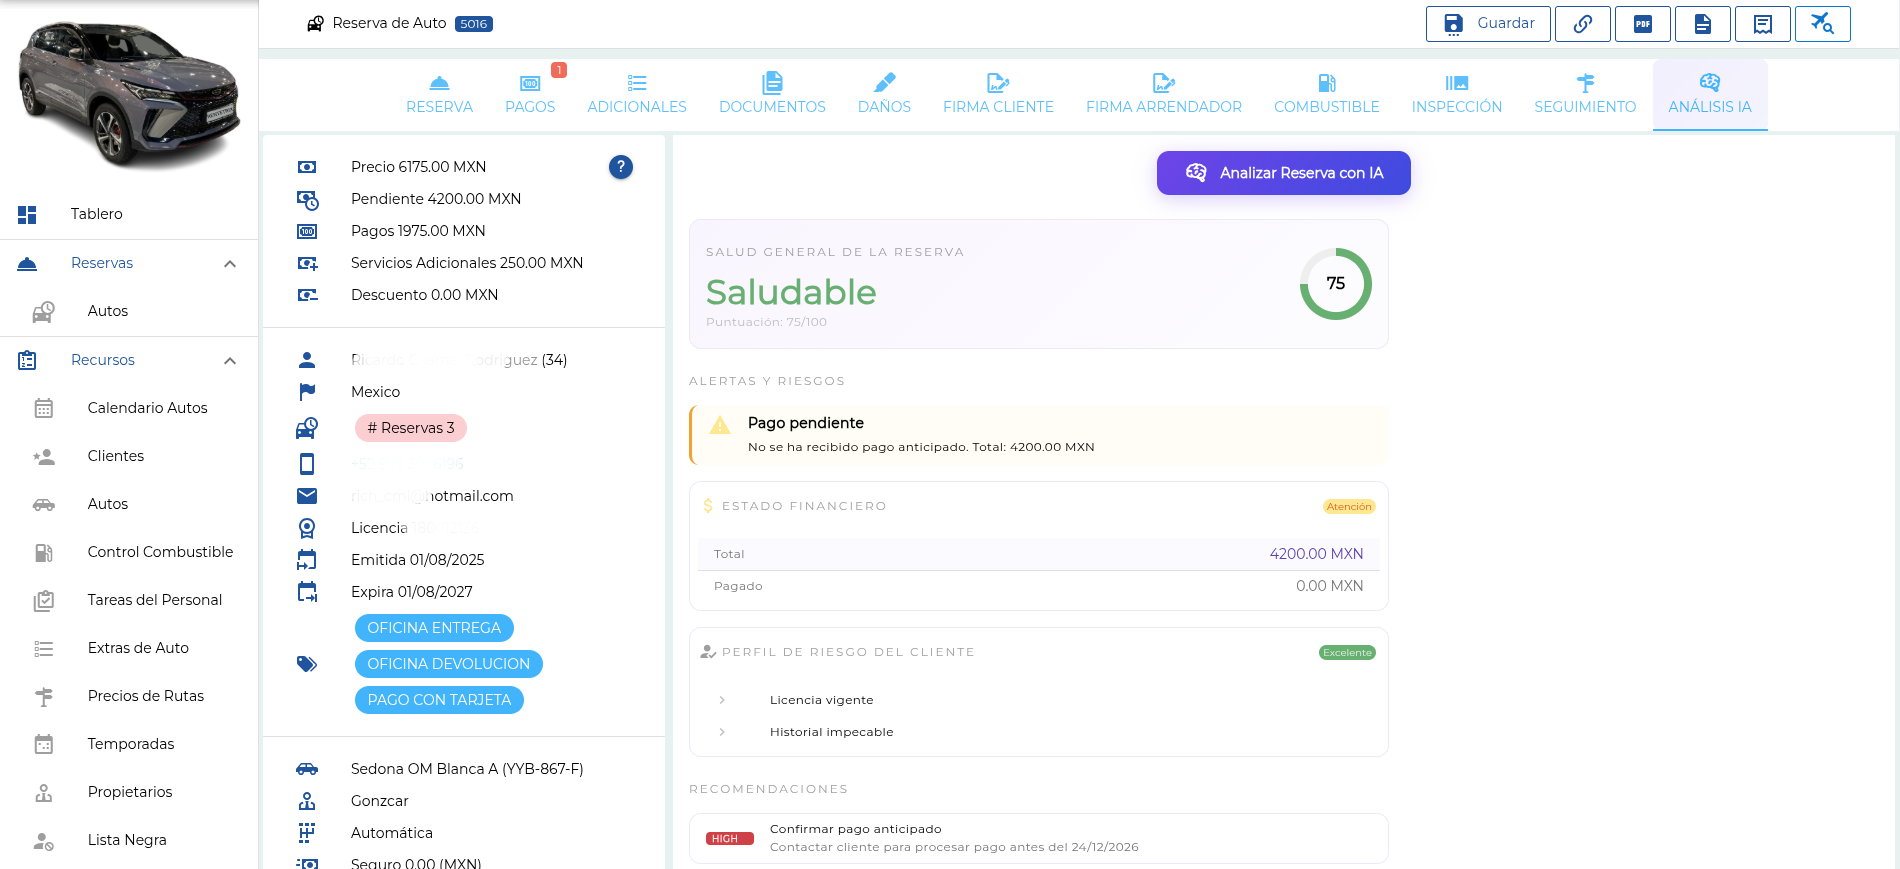Expand the Historial impecable risk item
This screenshot has width=1900, height=869.
coord(722,732)
